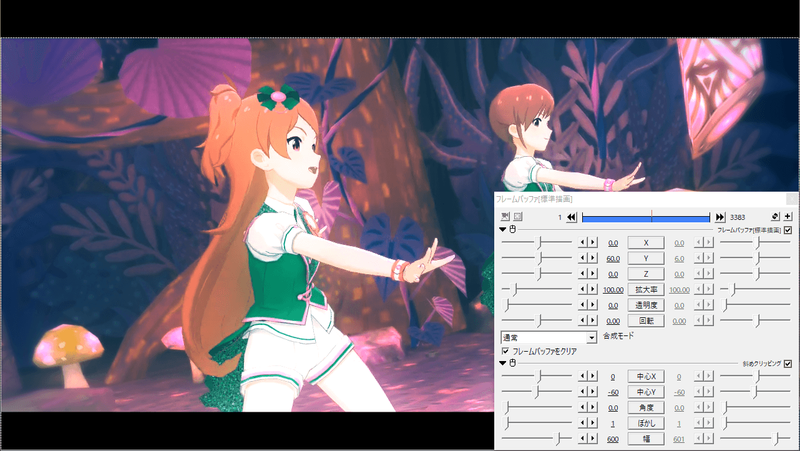The image size is (800, 451).
Task: Decrease left Y value with left arrow
Action: pyautogui.click(x=582, y=258)
